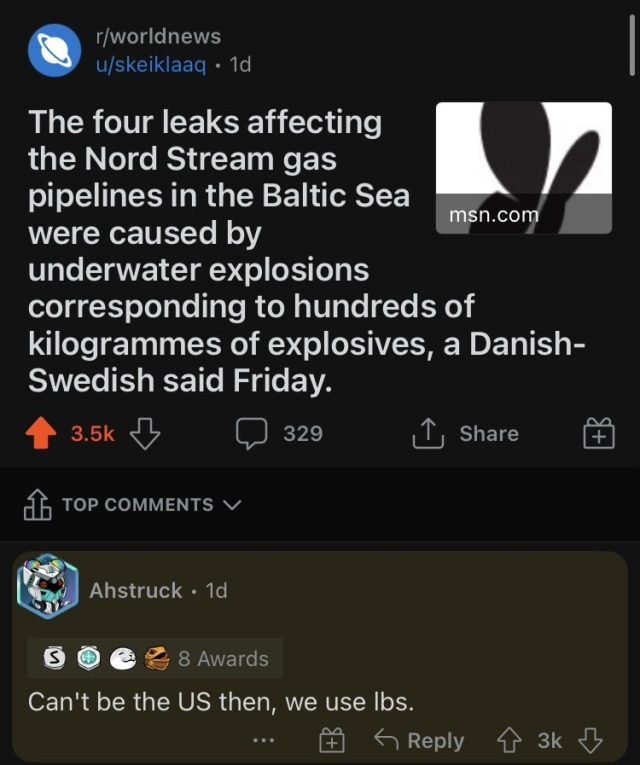Open Ahstruck's user profile name
Image resolution: width=640 pixels, height=765 pixels.
click(136, 590)
